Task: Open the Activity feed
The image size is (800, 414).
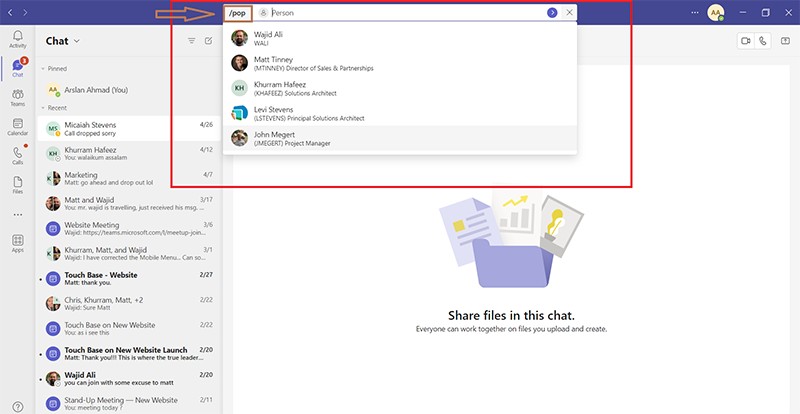Action: coord(17,39)
